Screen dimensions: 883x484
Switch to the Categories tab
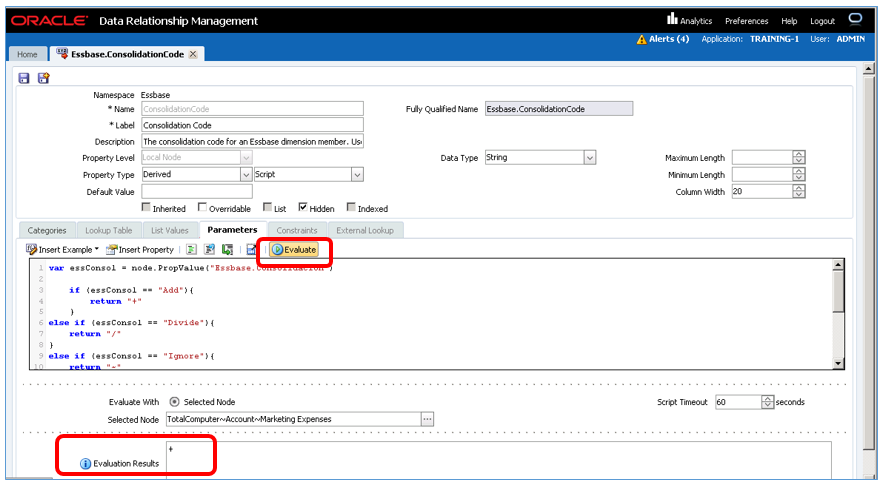(x=47, y=230)
